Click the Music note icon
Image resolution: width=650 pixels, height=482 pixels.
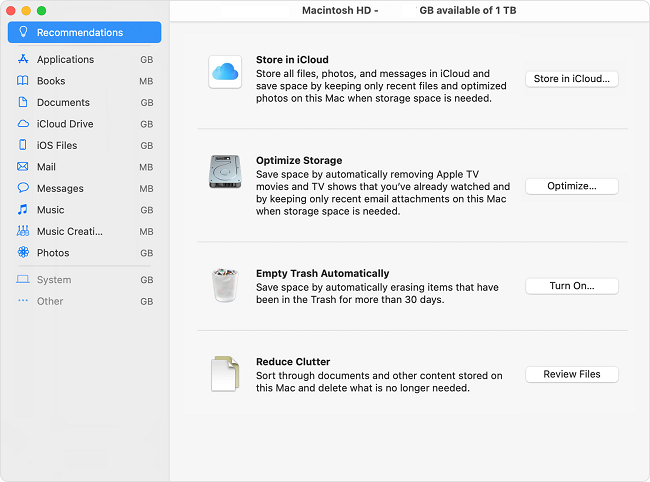(23, 209)
